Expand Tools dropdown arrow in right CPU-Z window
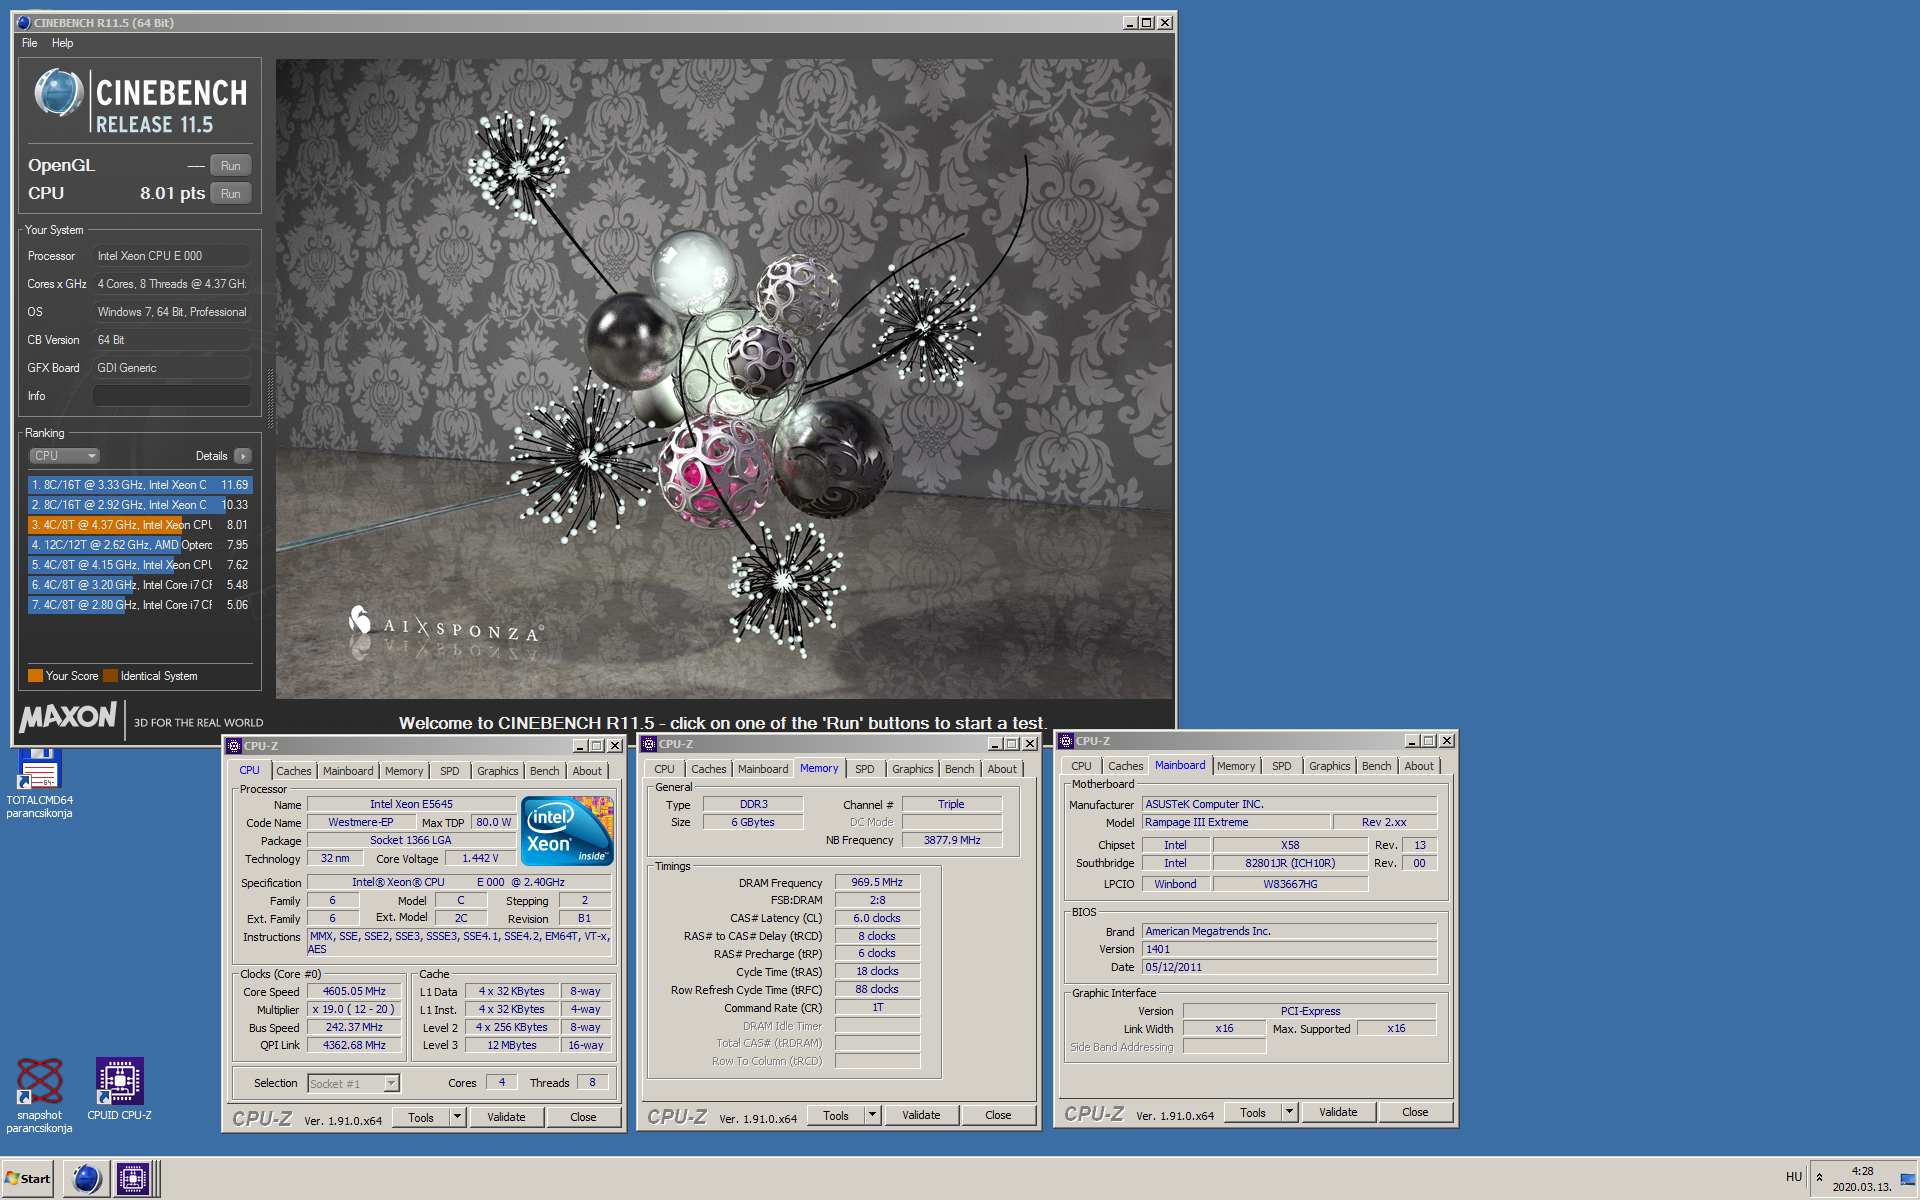 [x=1290, y=1113]
